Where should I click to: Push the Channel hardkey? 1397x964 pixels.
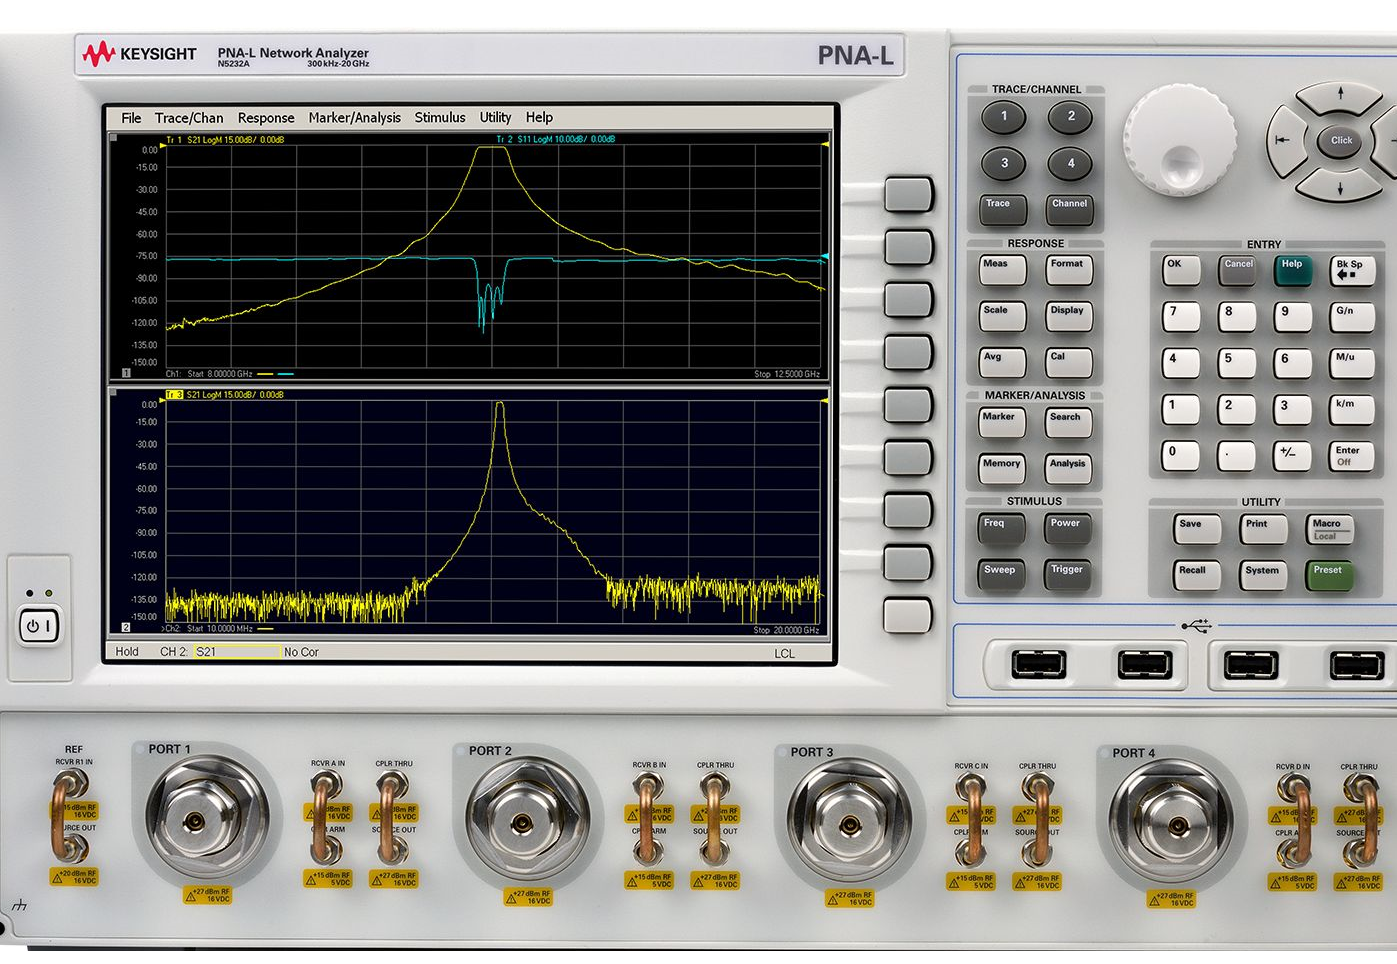1070,208
